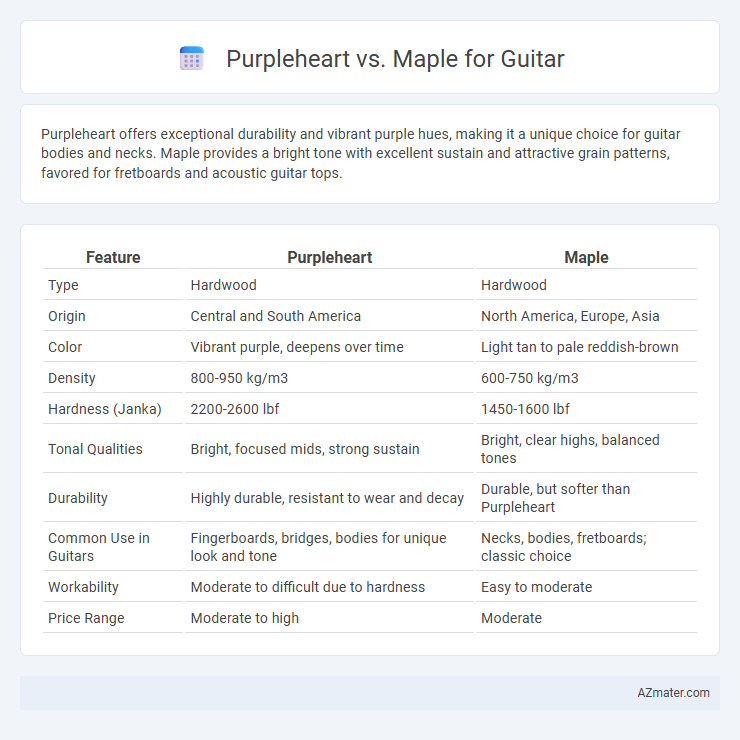Click the intro paragraph about Purpleheart durability
The width and height of the screenshot is (740, 740).
pos(361,153)
